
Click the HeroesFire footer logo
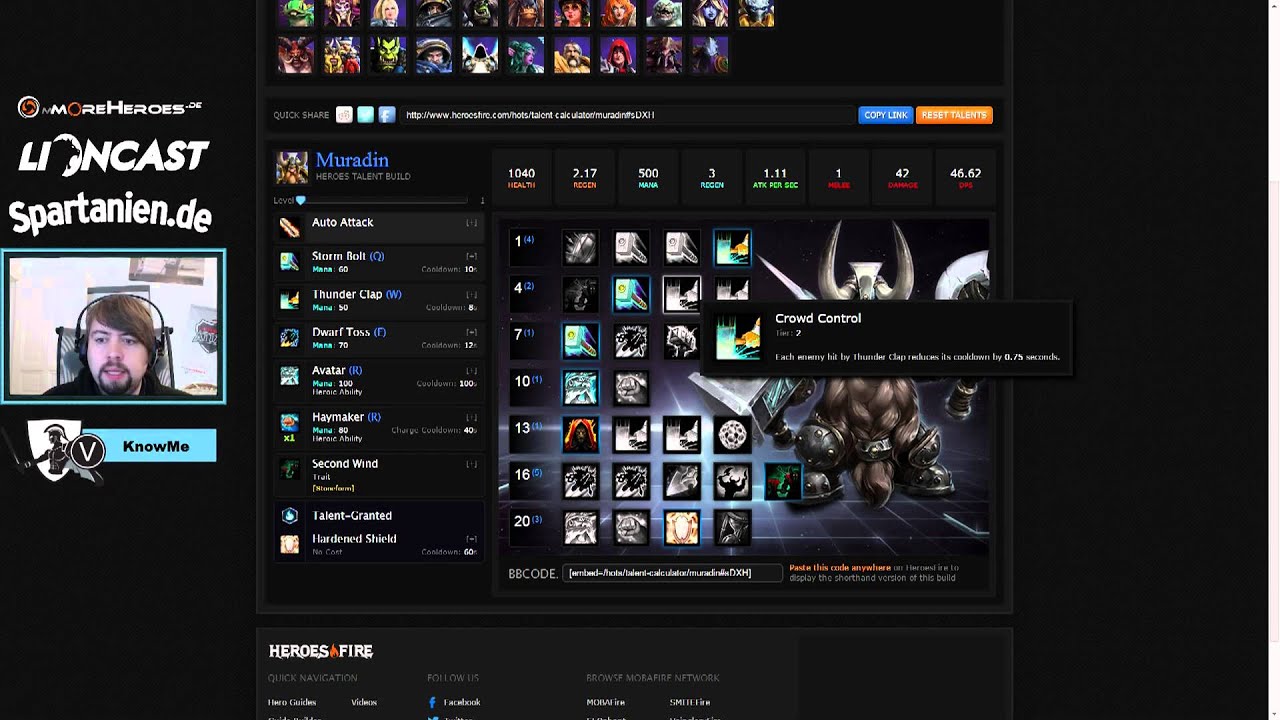321,651
